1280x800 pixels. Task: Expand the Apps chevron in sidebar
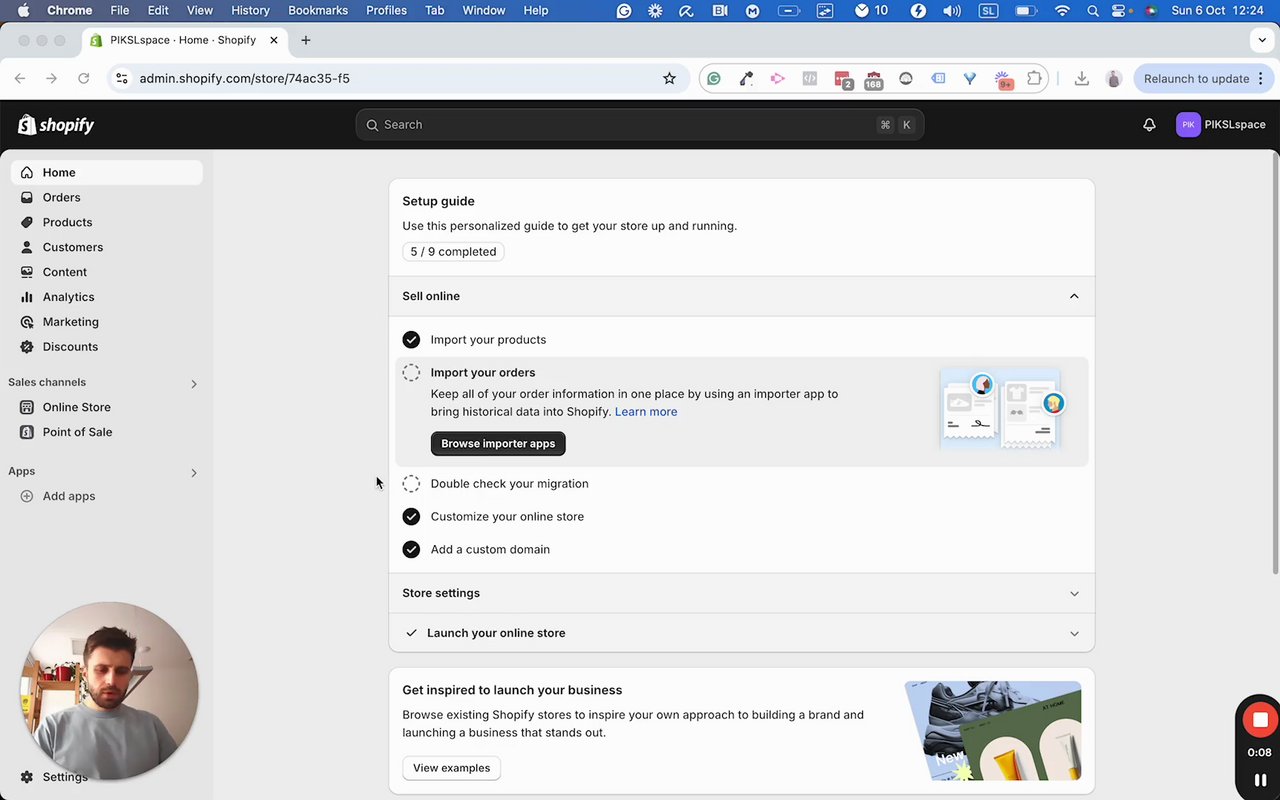[194, 472]
